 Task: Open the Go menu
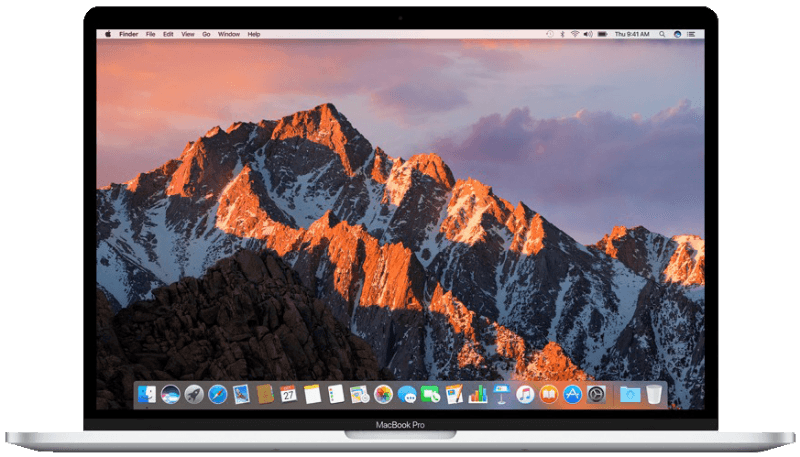pos(206,34)
